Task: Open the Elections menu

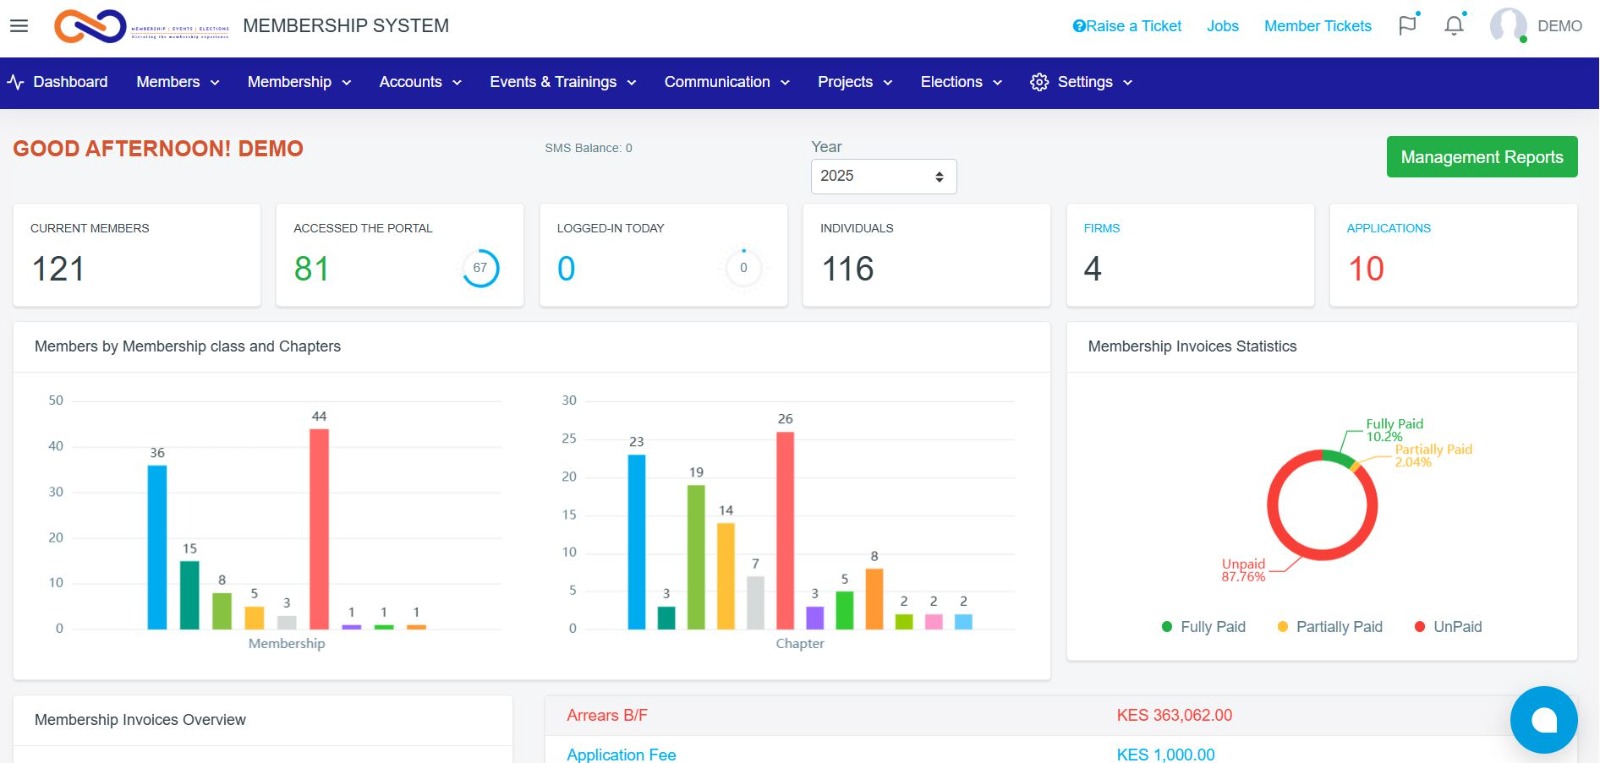Action: tap(960, 82)
